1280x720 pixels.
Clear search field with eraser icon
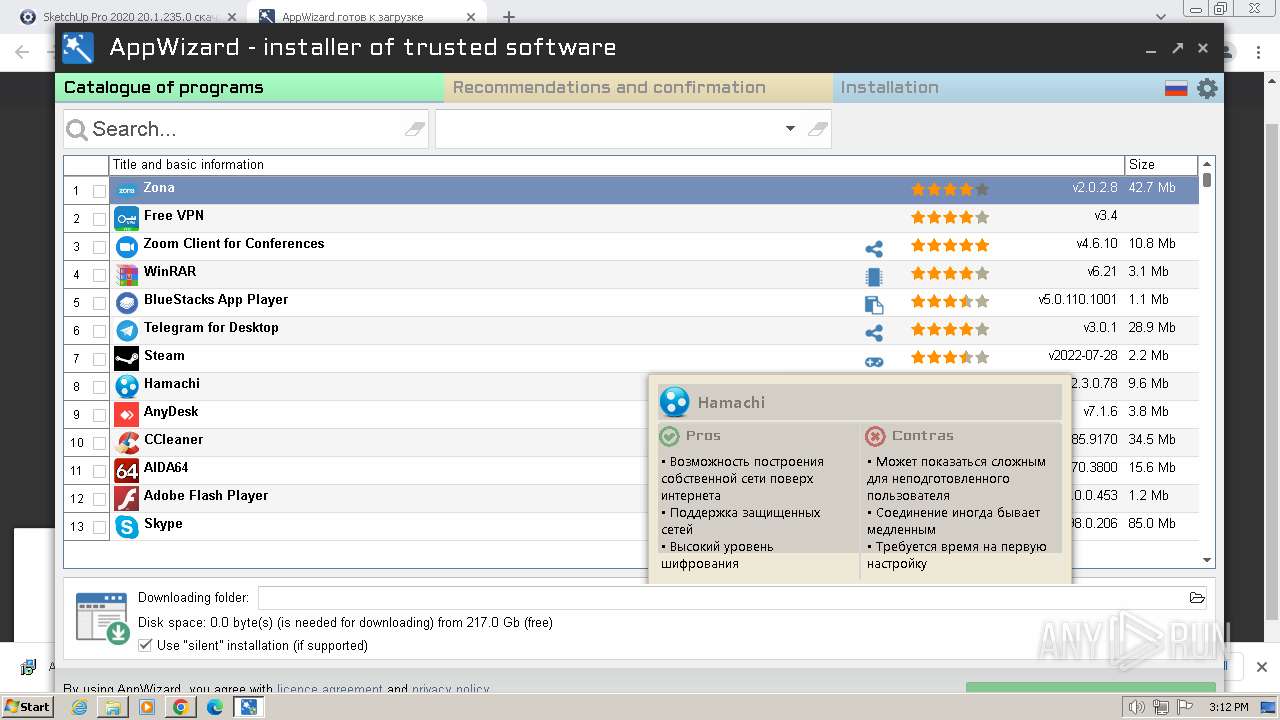point(414,129)
